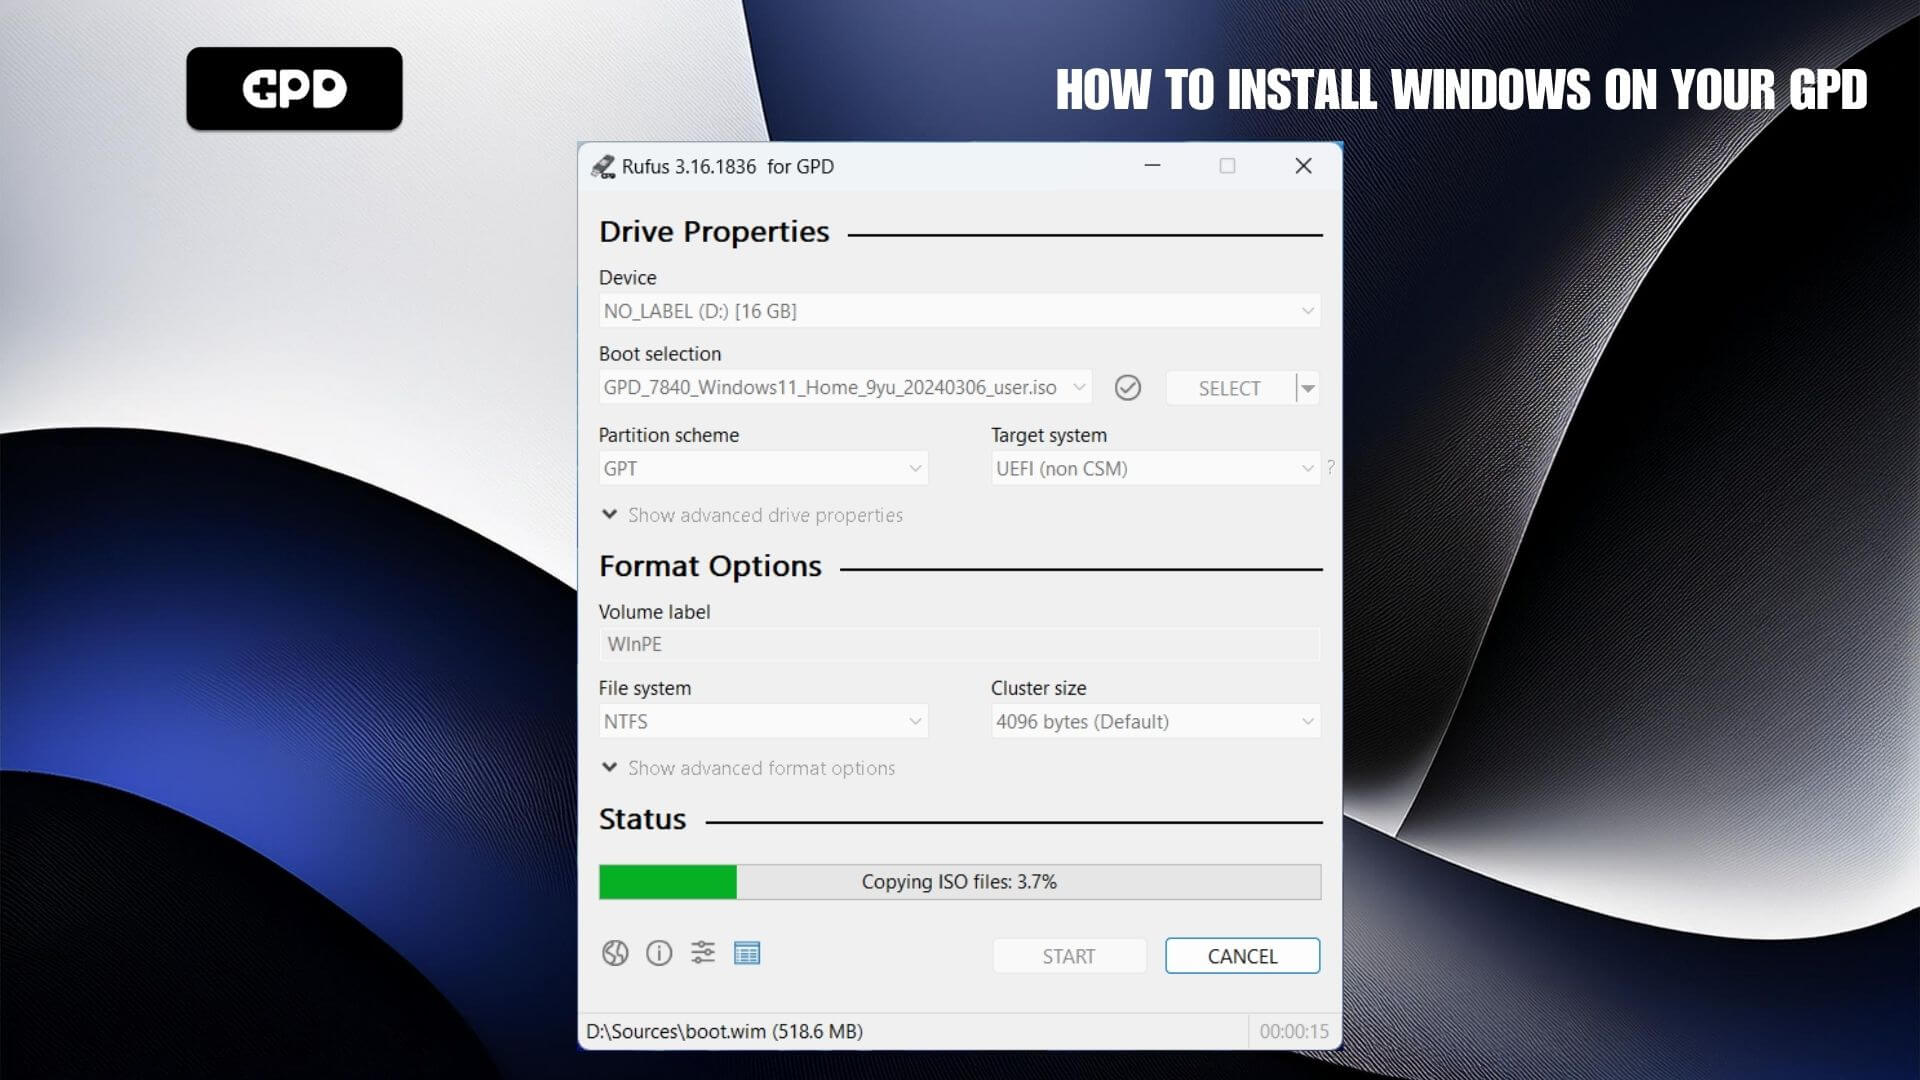Image resolution: width=1920 pixels, height=1080 pixels.
Task: Click the Rufus USB title bar icon
Action: pos(603,167)
